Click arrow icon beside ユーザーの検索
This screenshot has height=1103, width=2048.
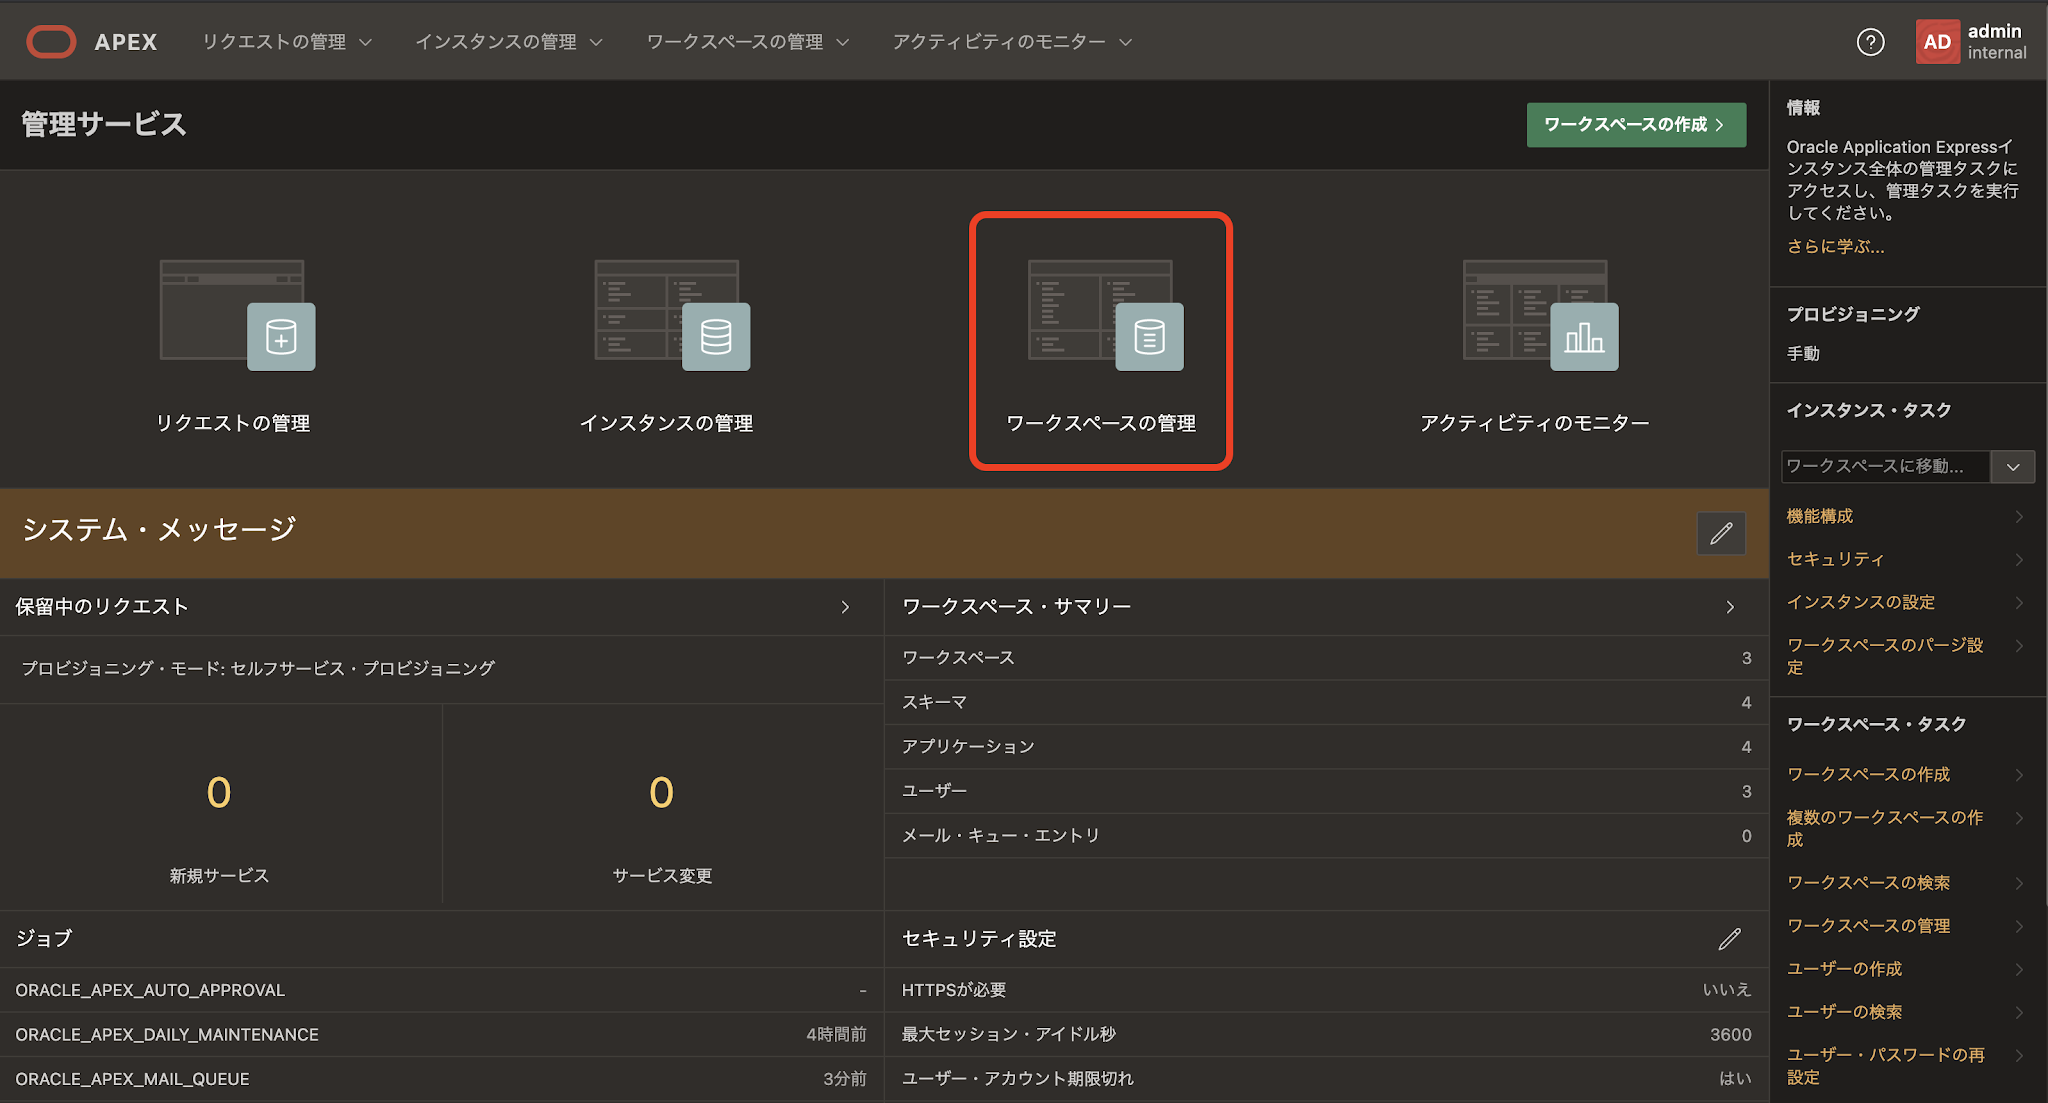pos(2019,1012)
